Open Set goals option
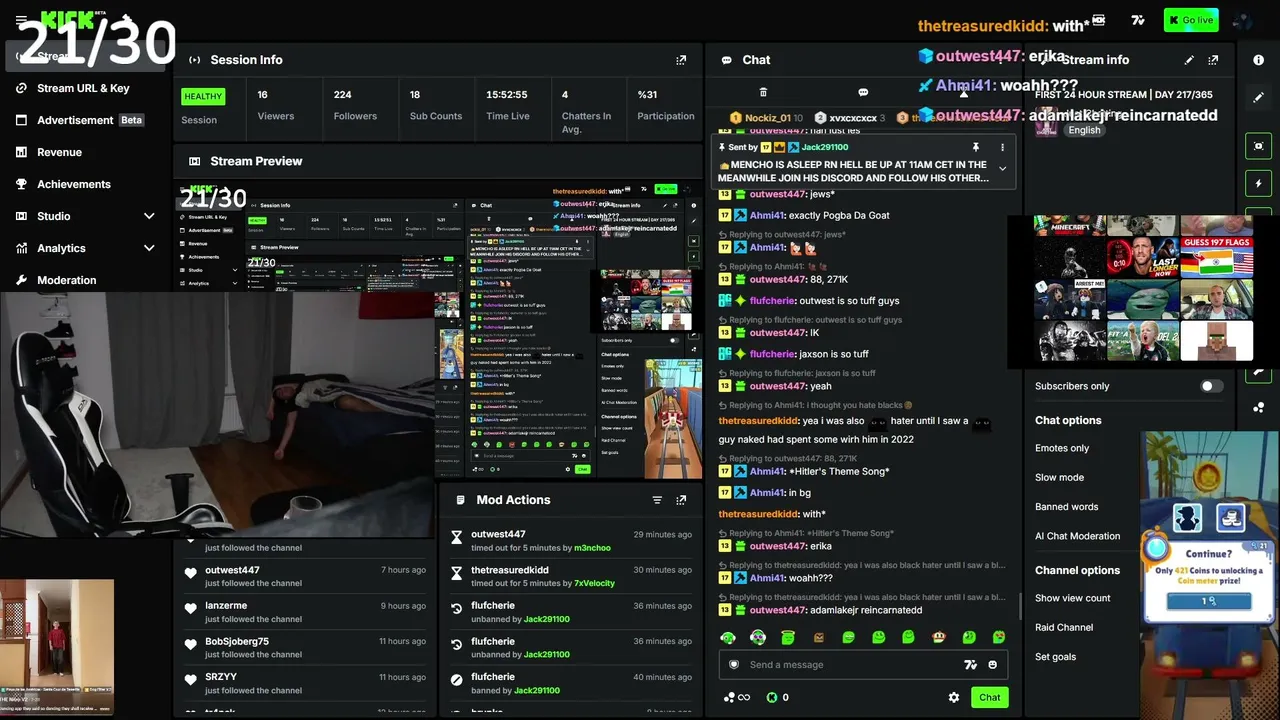The width and height of the screenshot is (1280, 720). tap(1055, 657)
